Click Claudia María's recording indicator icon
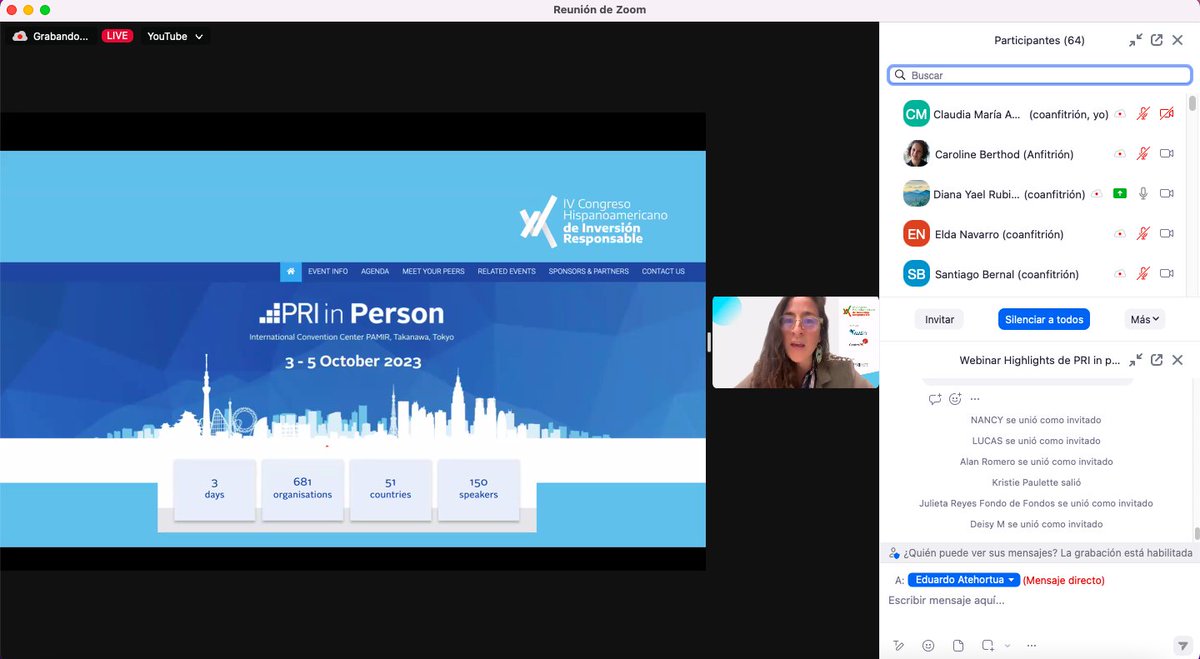This screenshot has height=659, width=1200. tap(1120, 114)
